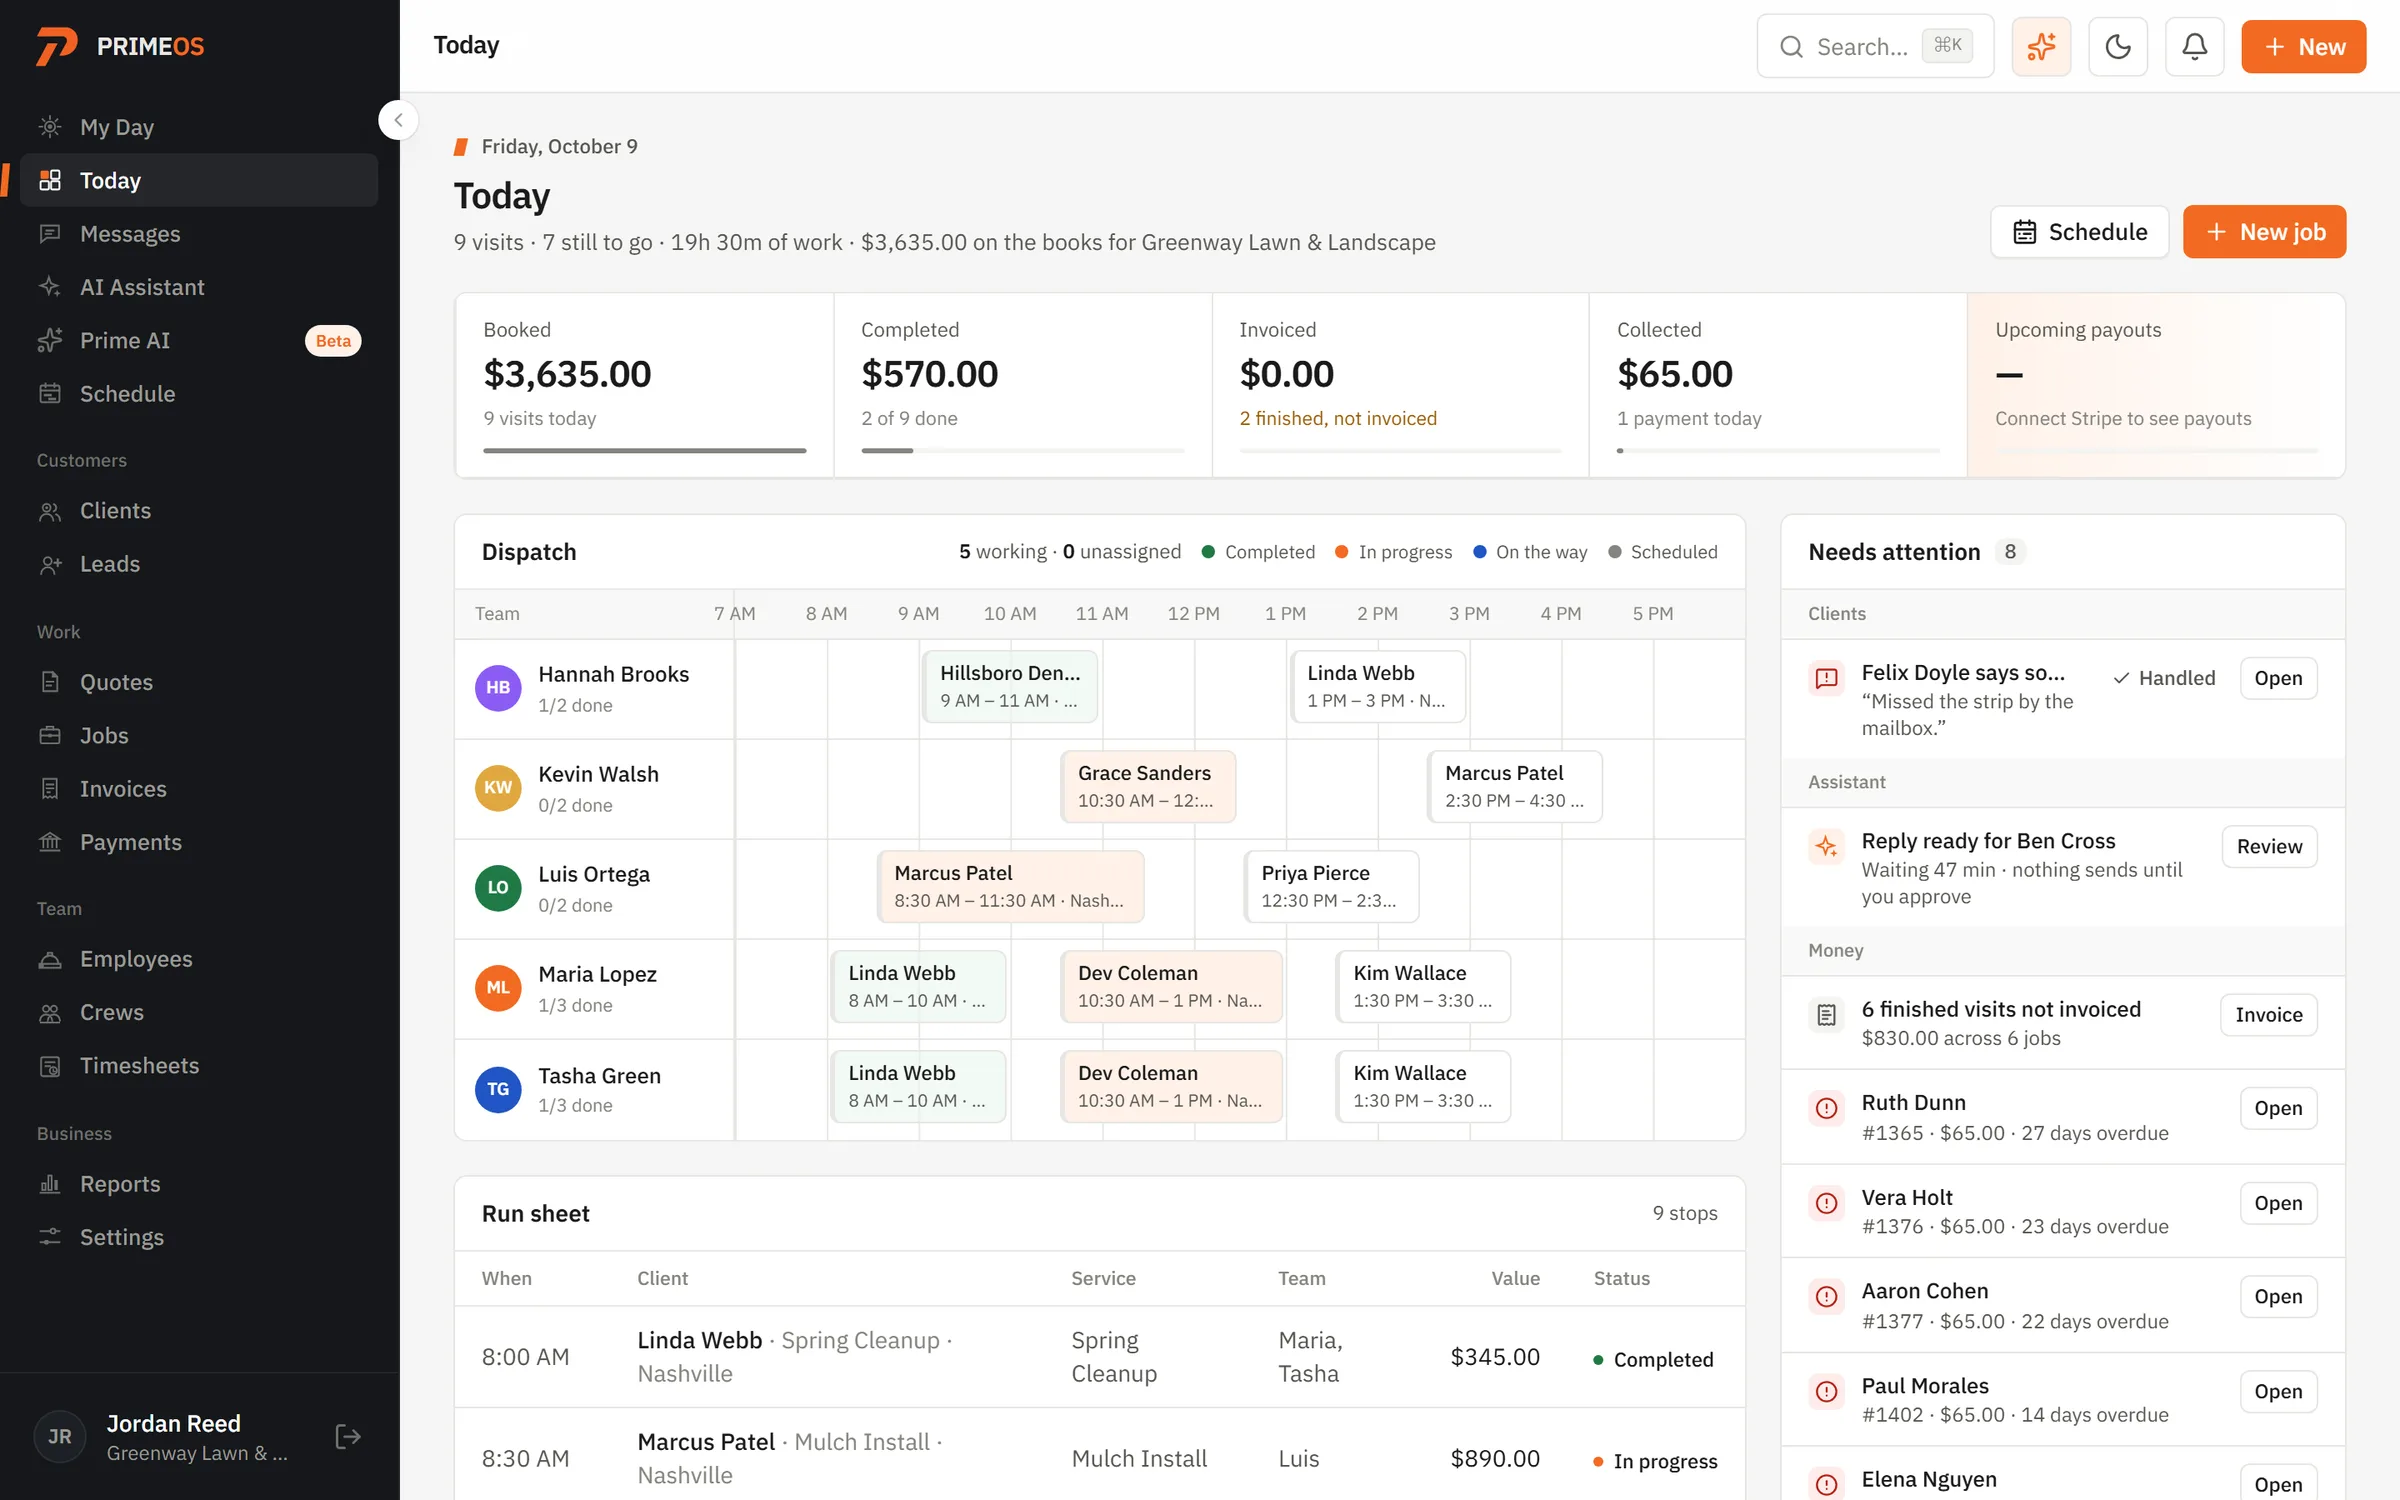Image resolution: width=2400 pixels, height=1500 pixels.
Task: Open Prime AI Beta in sidebar
Action: click(199, 340)
